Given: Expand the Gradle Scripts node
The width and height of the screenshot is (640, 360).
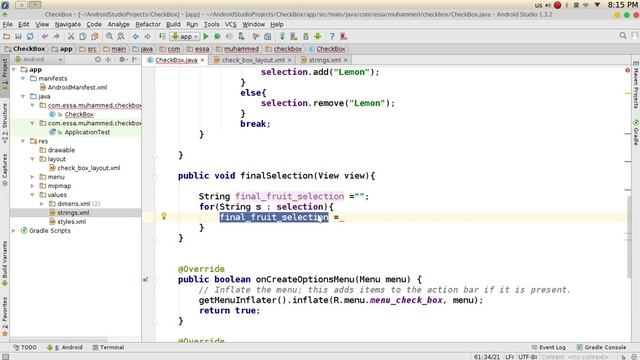Looking at the screenshot, I should click(x=14, y=231).
